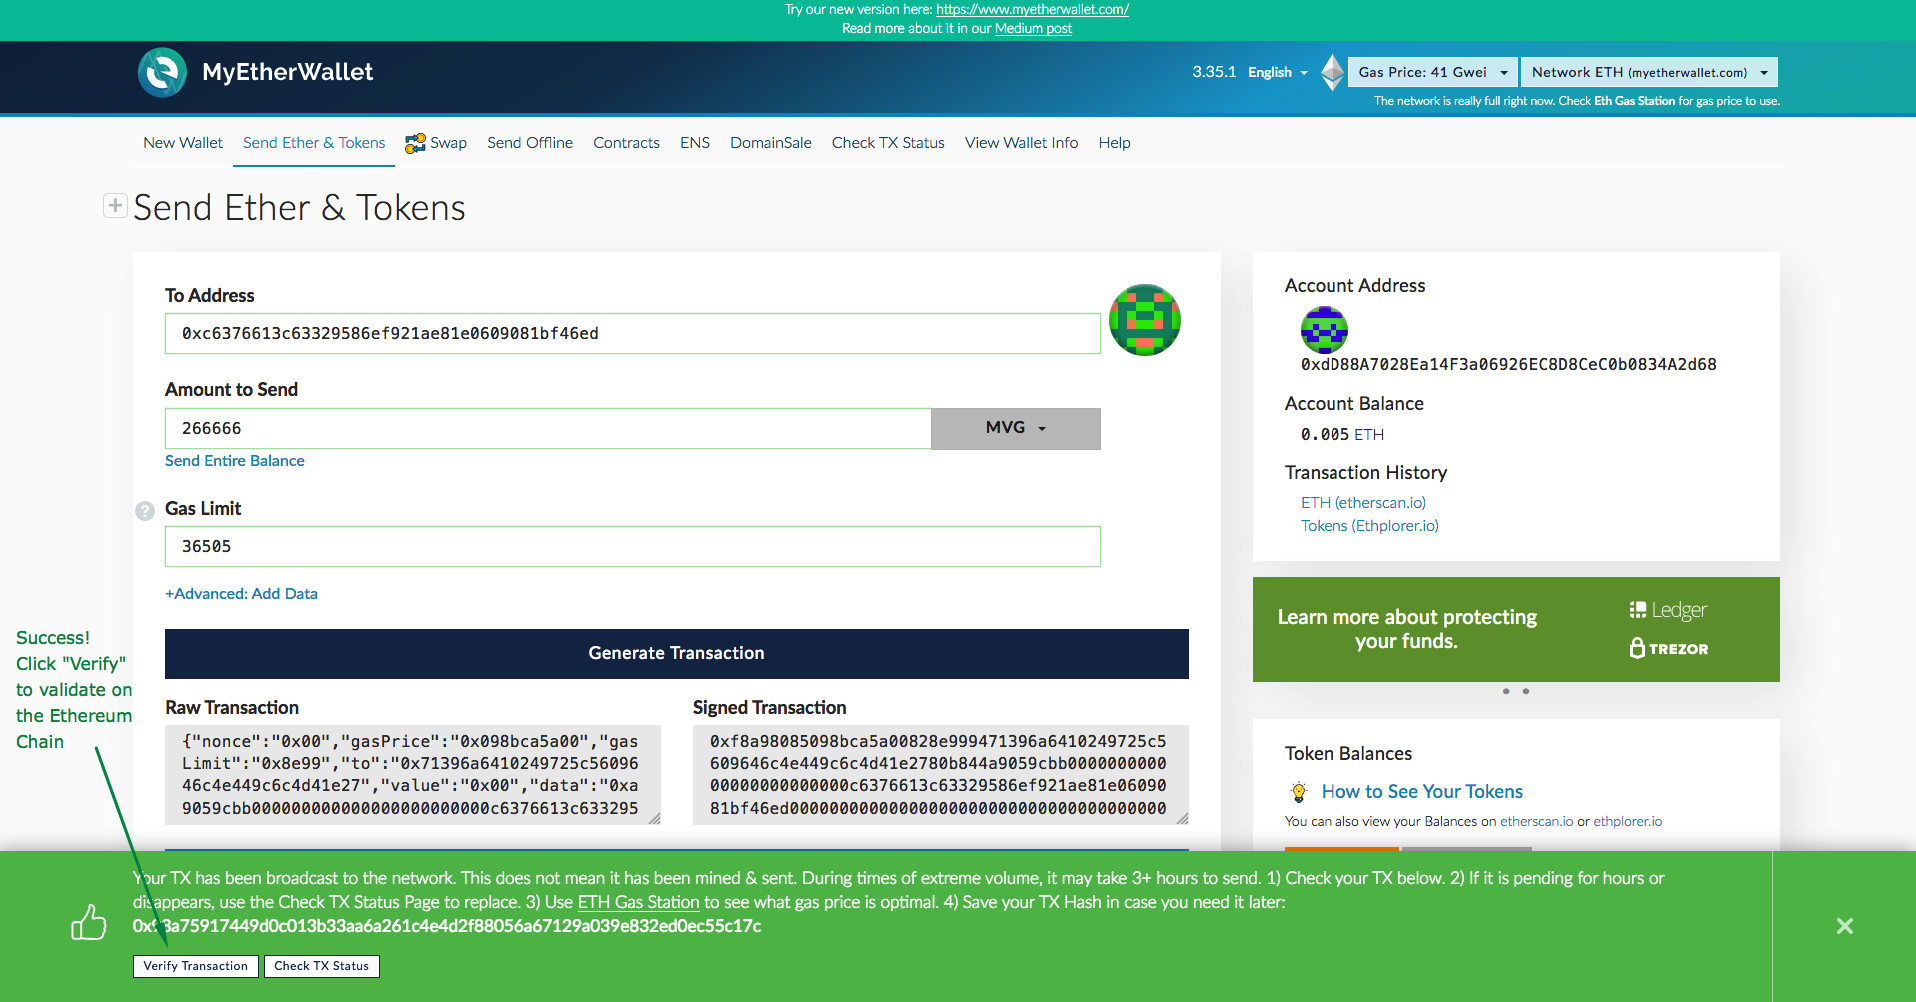Click the MyEtherWallet logo icon
Viewport: 1916px width, 1002px height.
tap(162, 72)
